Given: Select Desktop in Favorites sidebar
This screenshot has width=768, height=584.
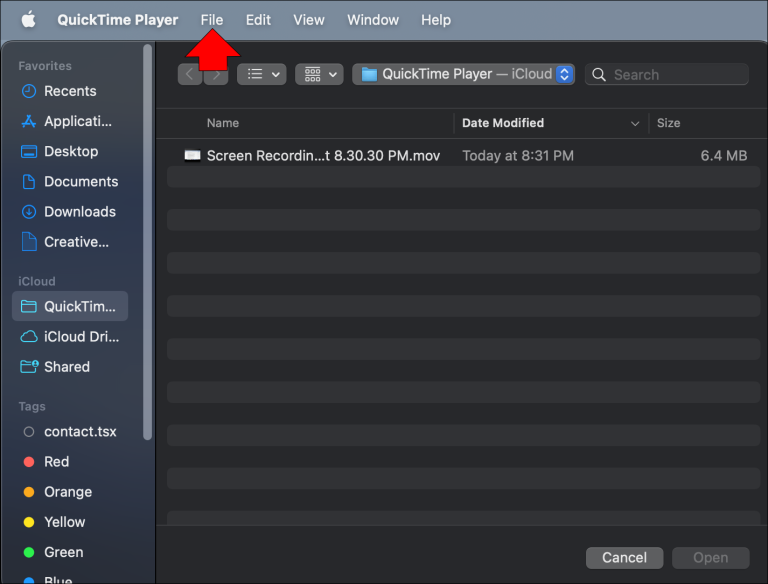Looking at the screenshot, I should pos(70,151).
